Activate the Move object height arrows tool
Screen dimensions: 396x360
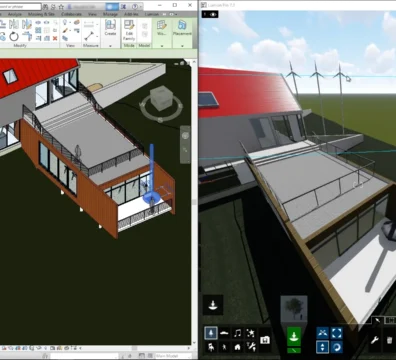click(322, 347)
